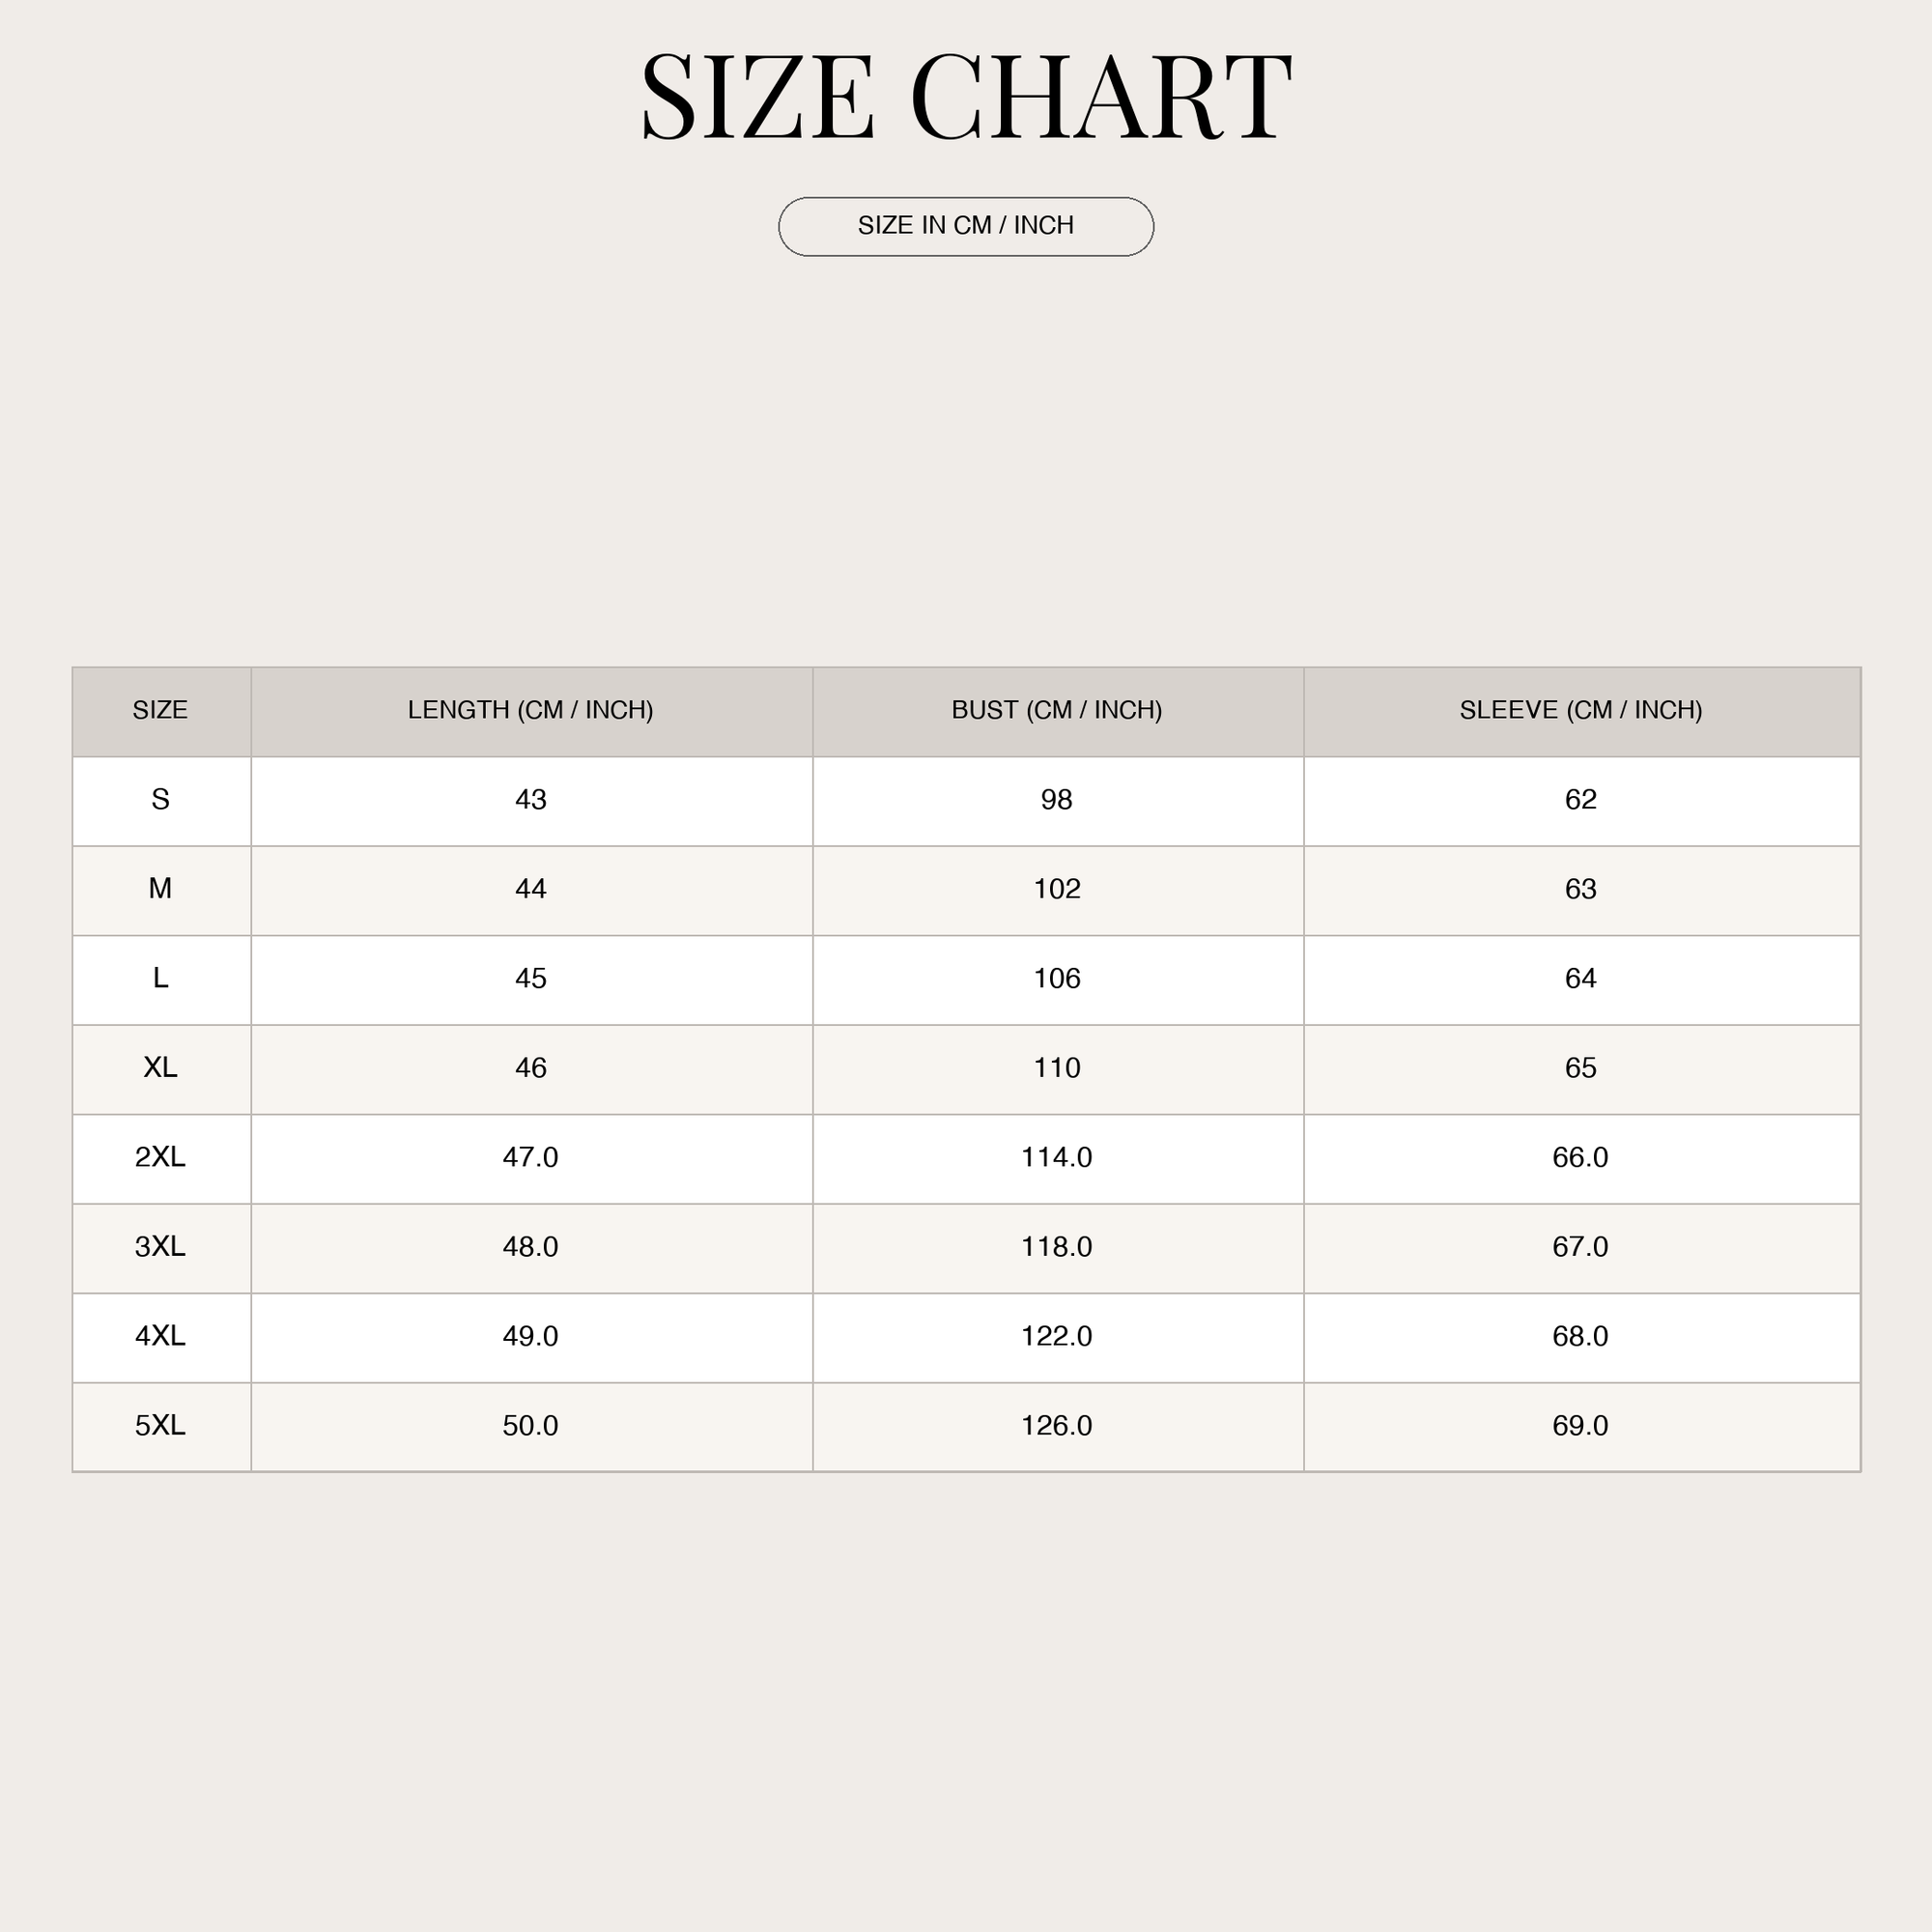Viewport: 1932px width, 1932px height.
Task: Select the BUST (CM / INCH) column header
Action: [x=1057, y=711]
